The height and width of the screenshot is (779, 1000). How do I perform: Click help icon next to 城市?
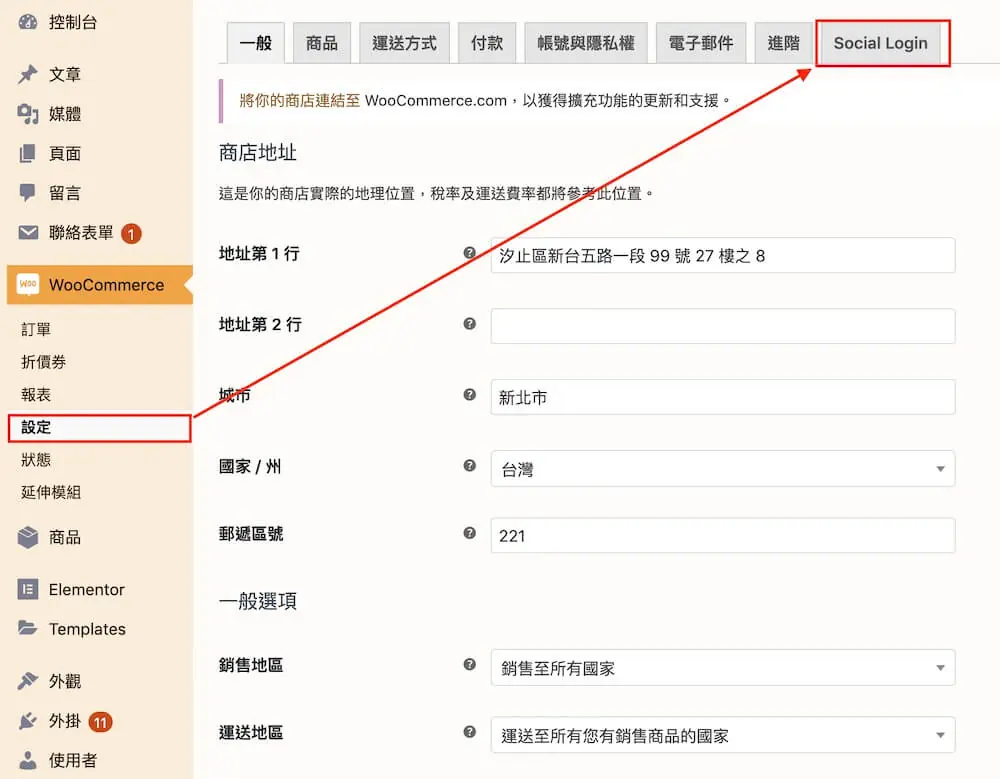point(469,394)
